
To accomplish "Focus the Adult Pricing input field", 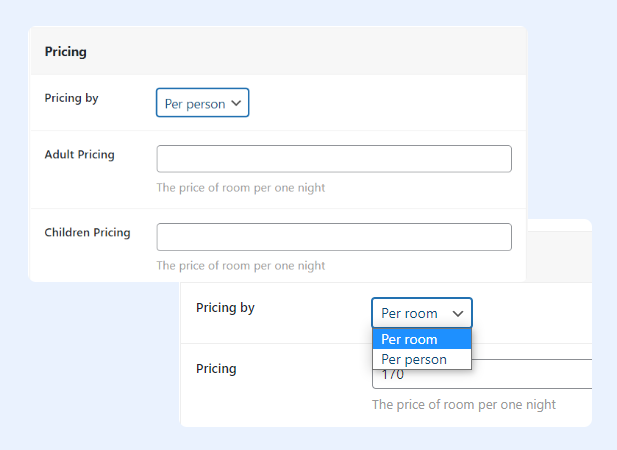I will click(x=334, y=159).
